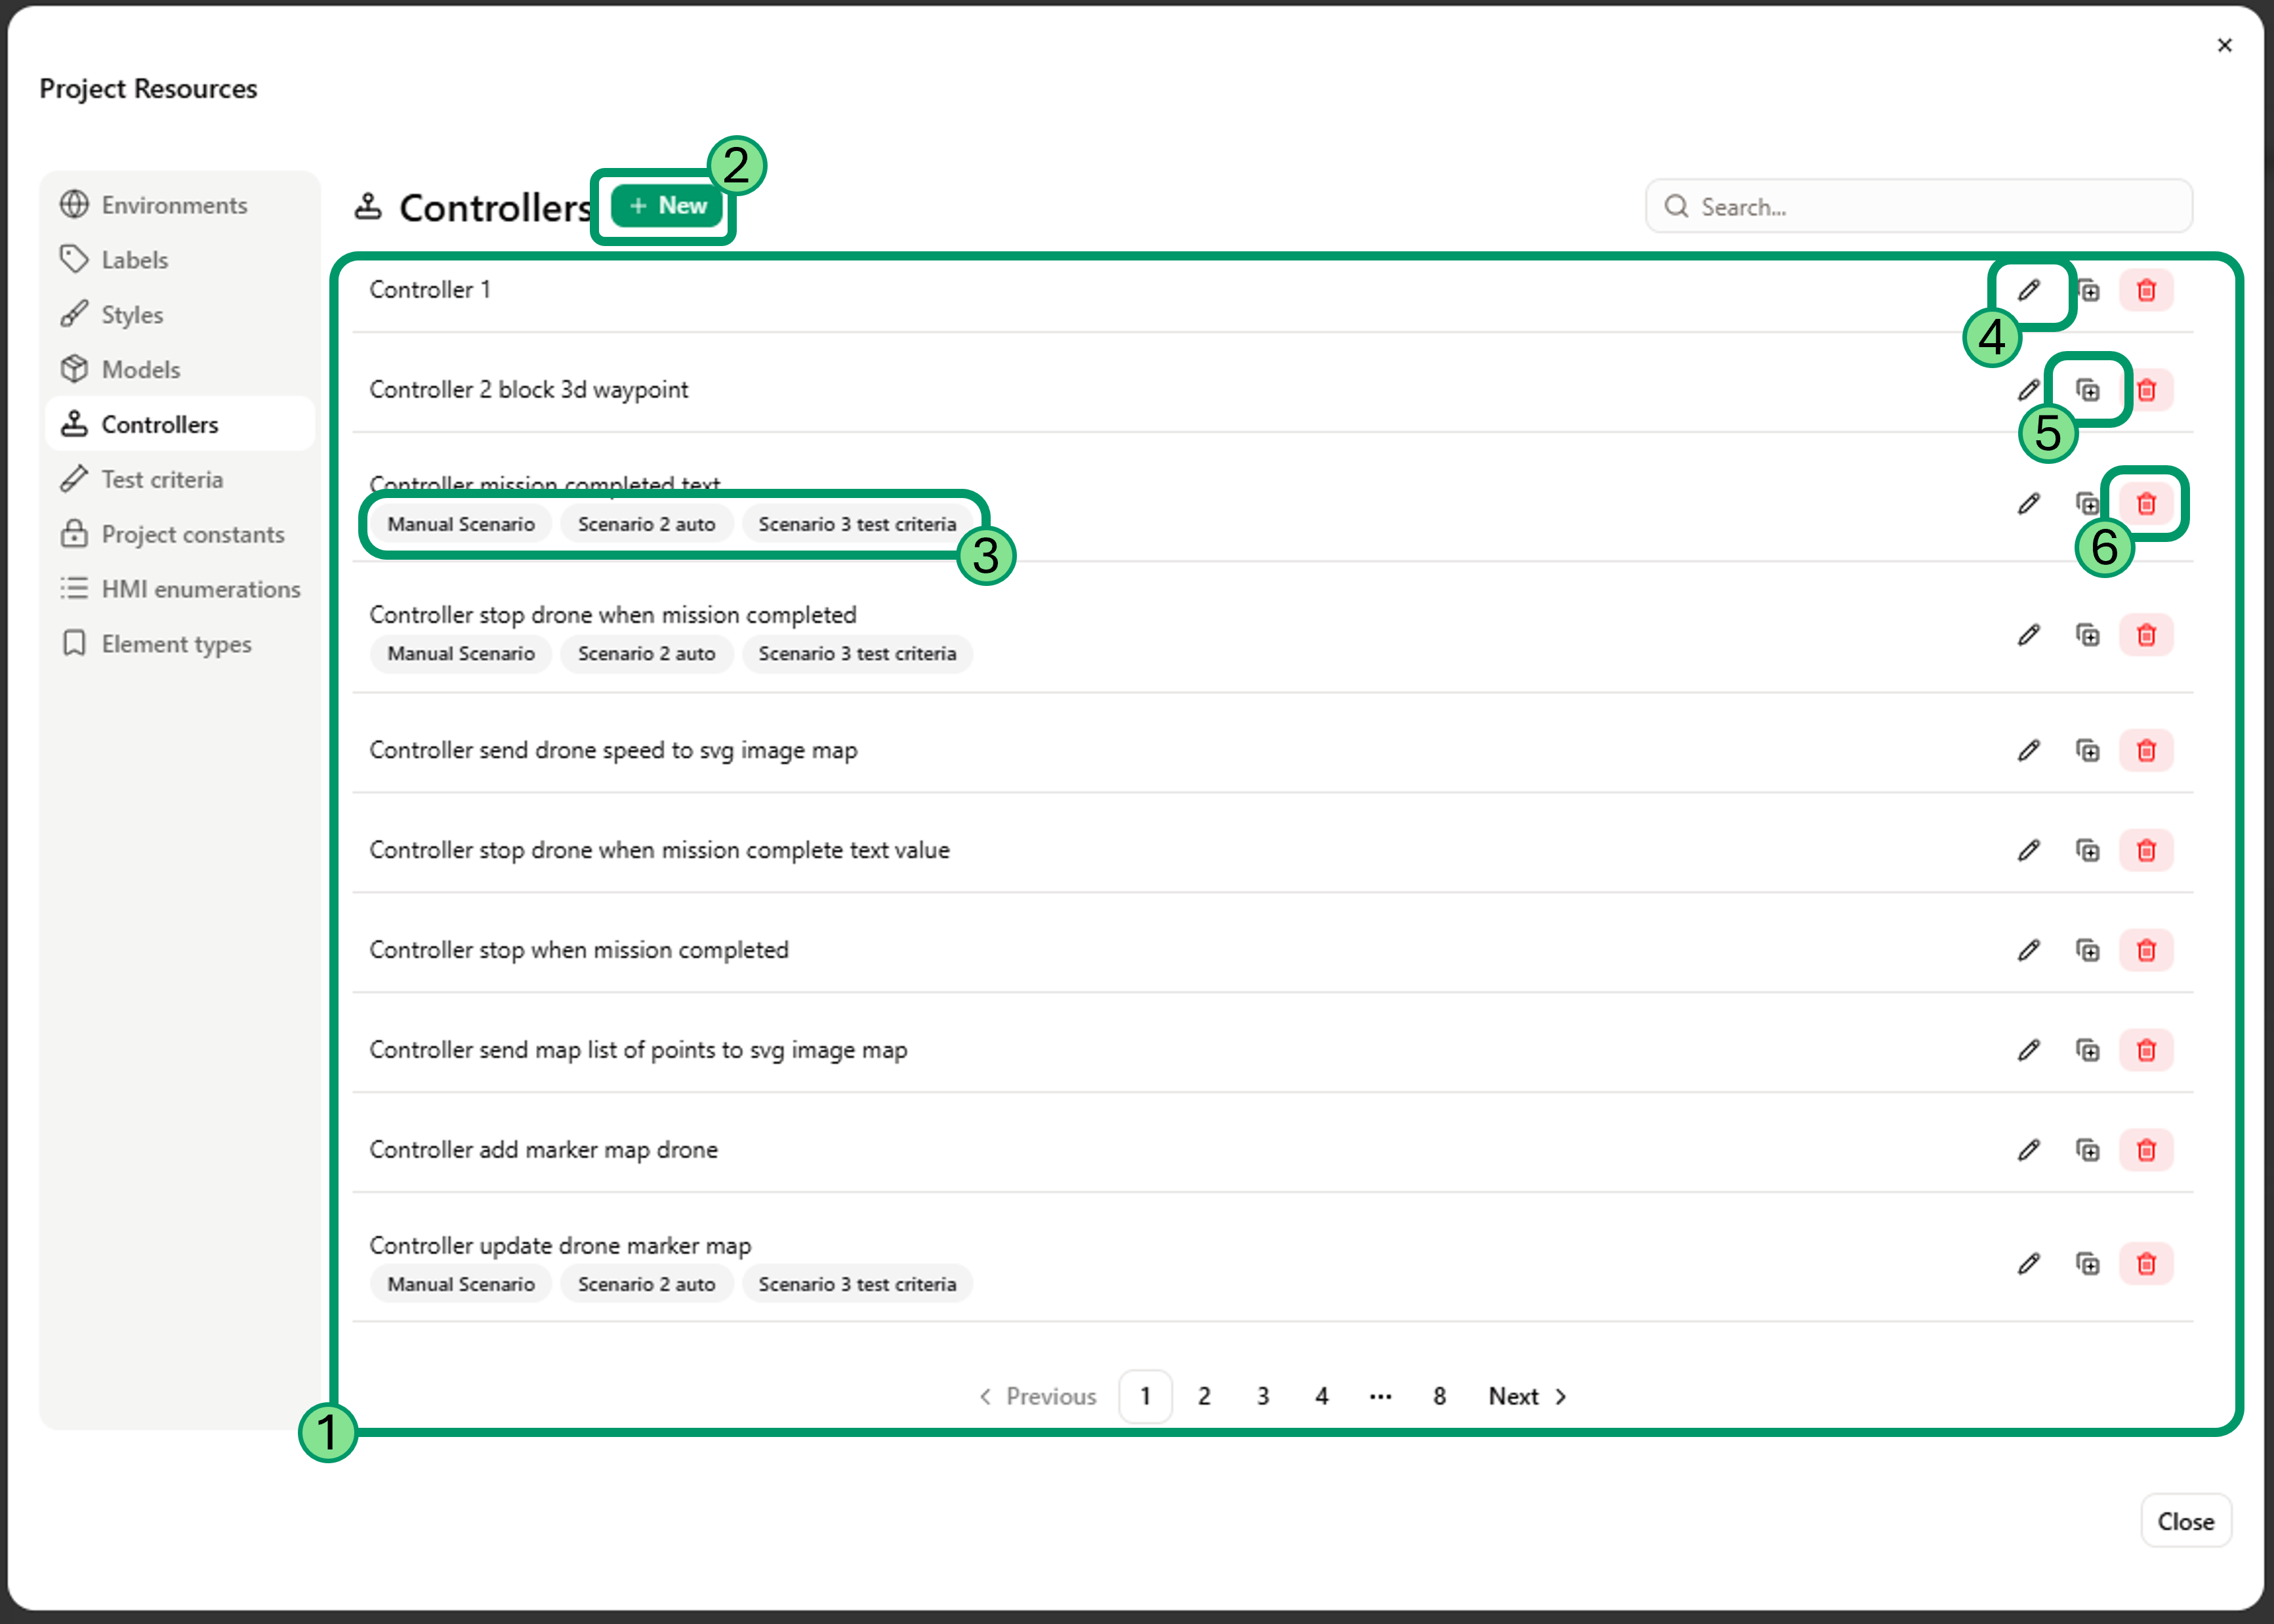Viewport: 2274px width, 1624px height.
Task: Select Labels in the sidebar
Action: click(134, 259)
